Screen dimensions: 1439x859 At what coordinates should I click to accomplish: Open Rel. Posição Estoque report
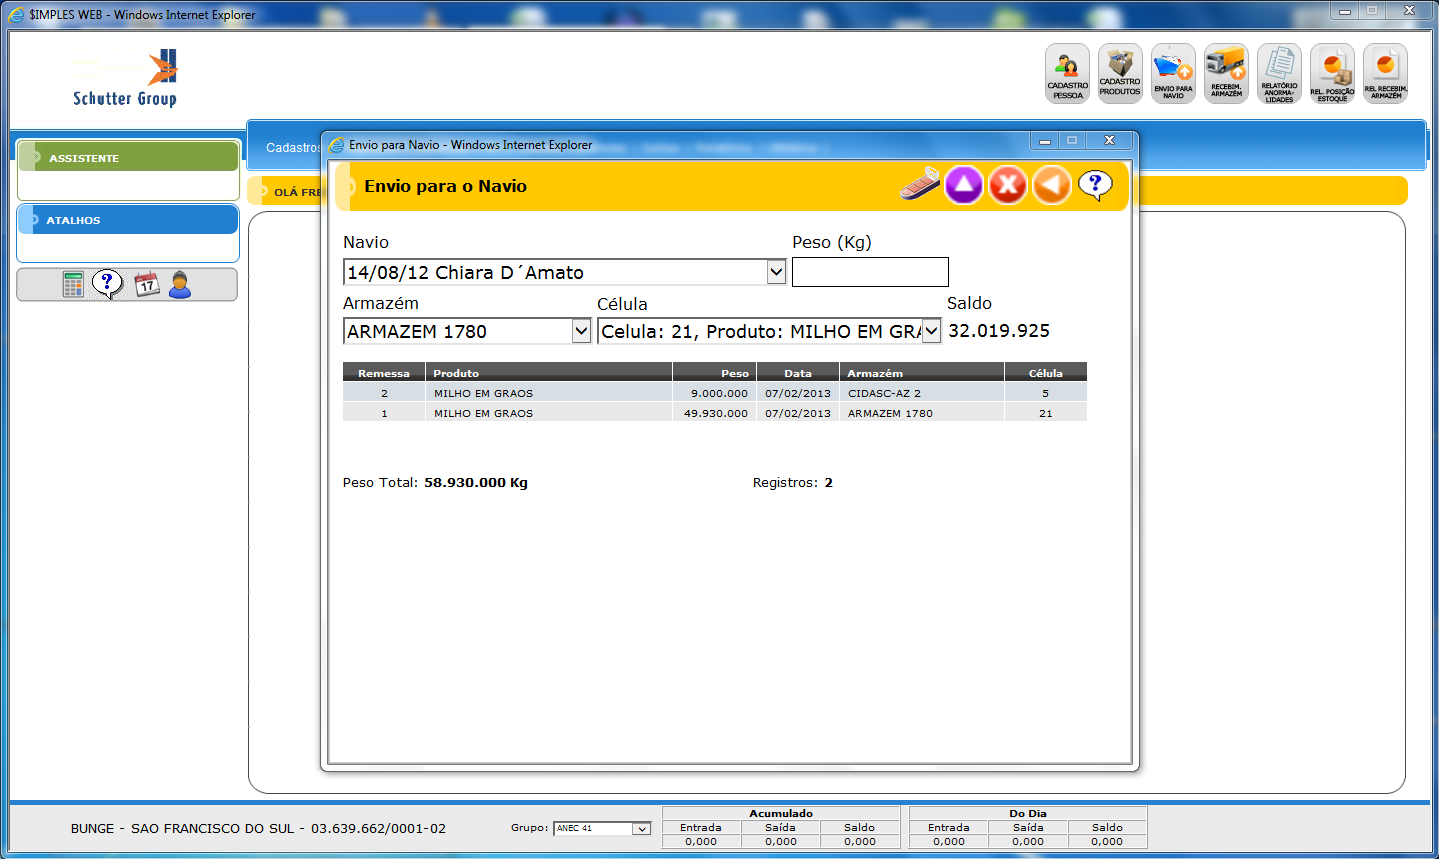click(x=1332, y=73)
